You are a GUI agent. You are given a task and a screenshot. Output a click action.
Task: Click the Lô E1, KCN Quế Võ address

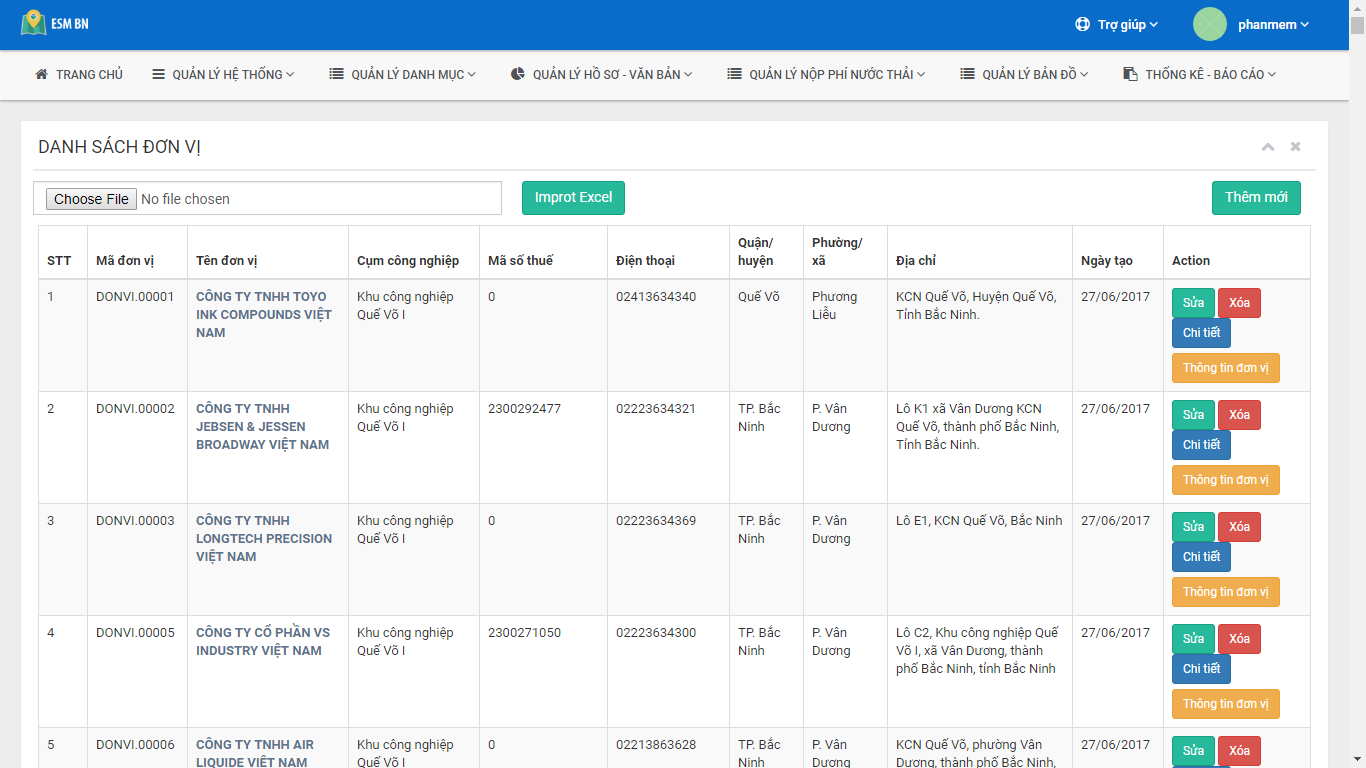979,521
